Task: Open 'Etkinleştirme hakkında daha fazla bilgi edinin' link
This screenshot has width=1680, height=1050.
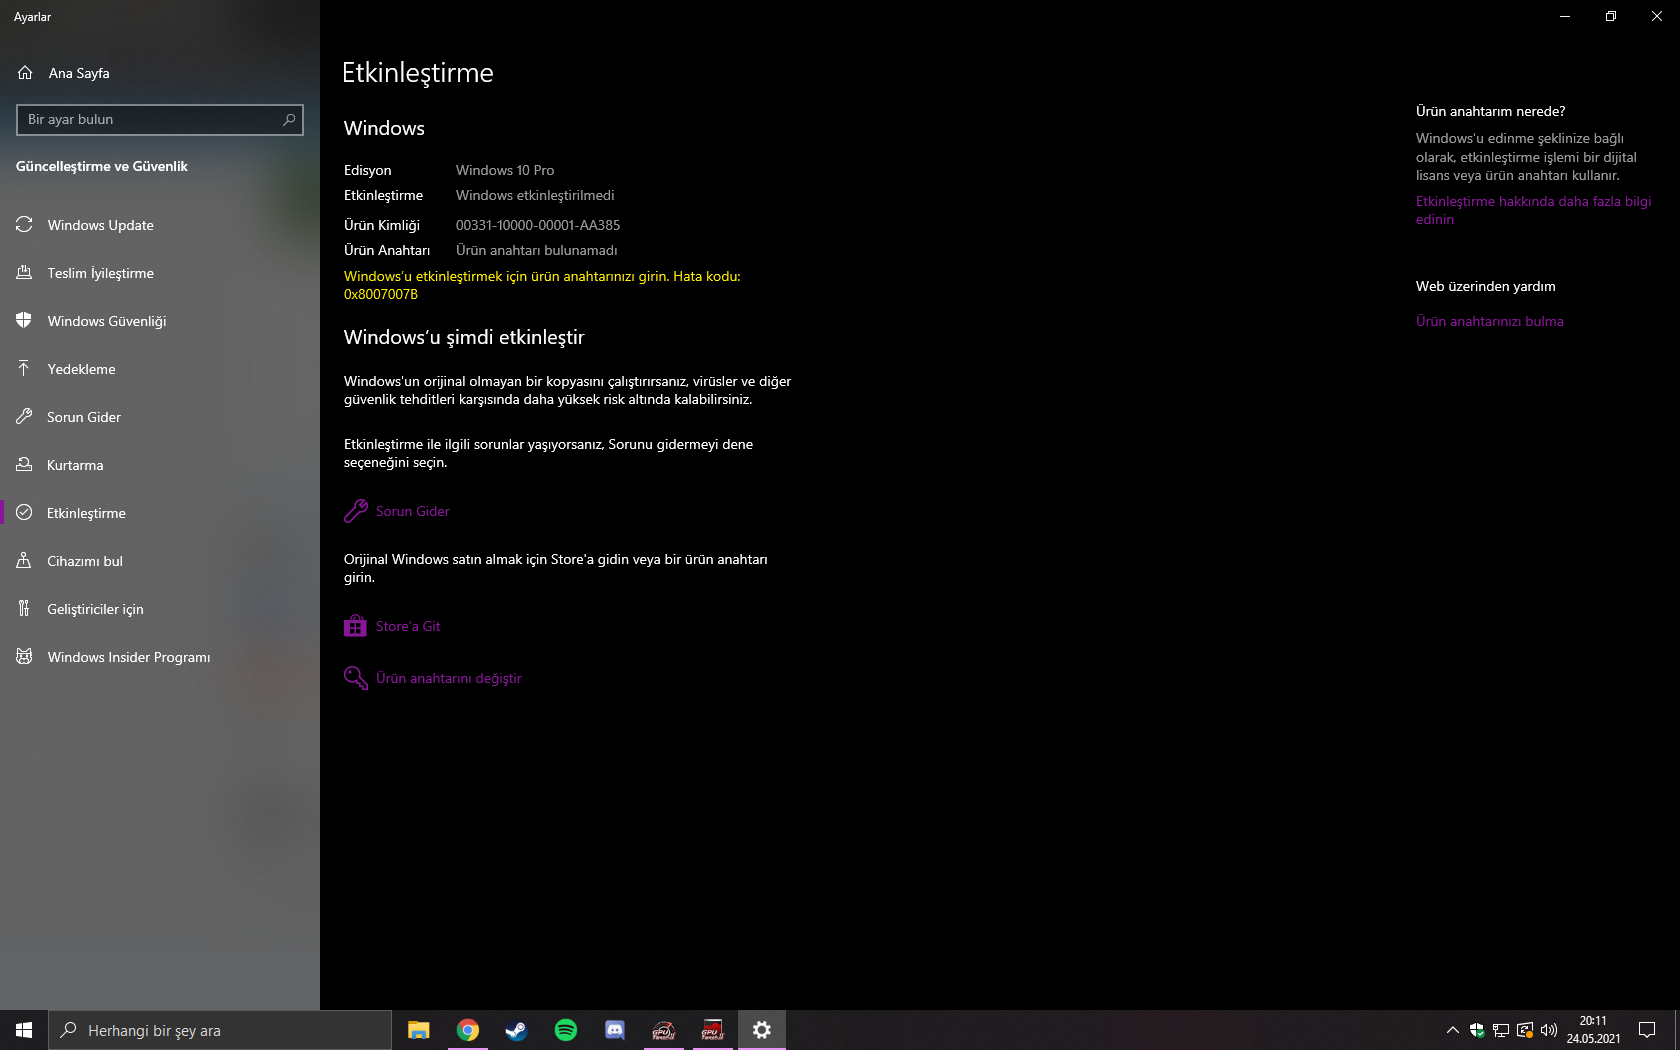Action: (x=1533, y=210)
